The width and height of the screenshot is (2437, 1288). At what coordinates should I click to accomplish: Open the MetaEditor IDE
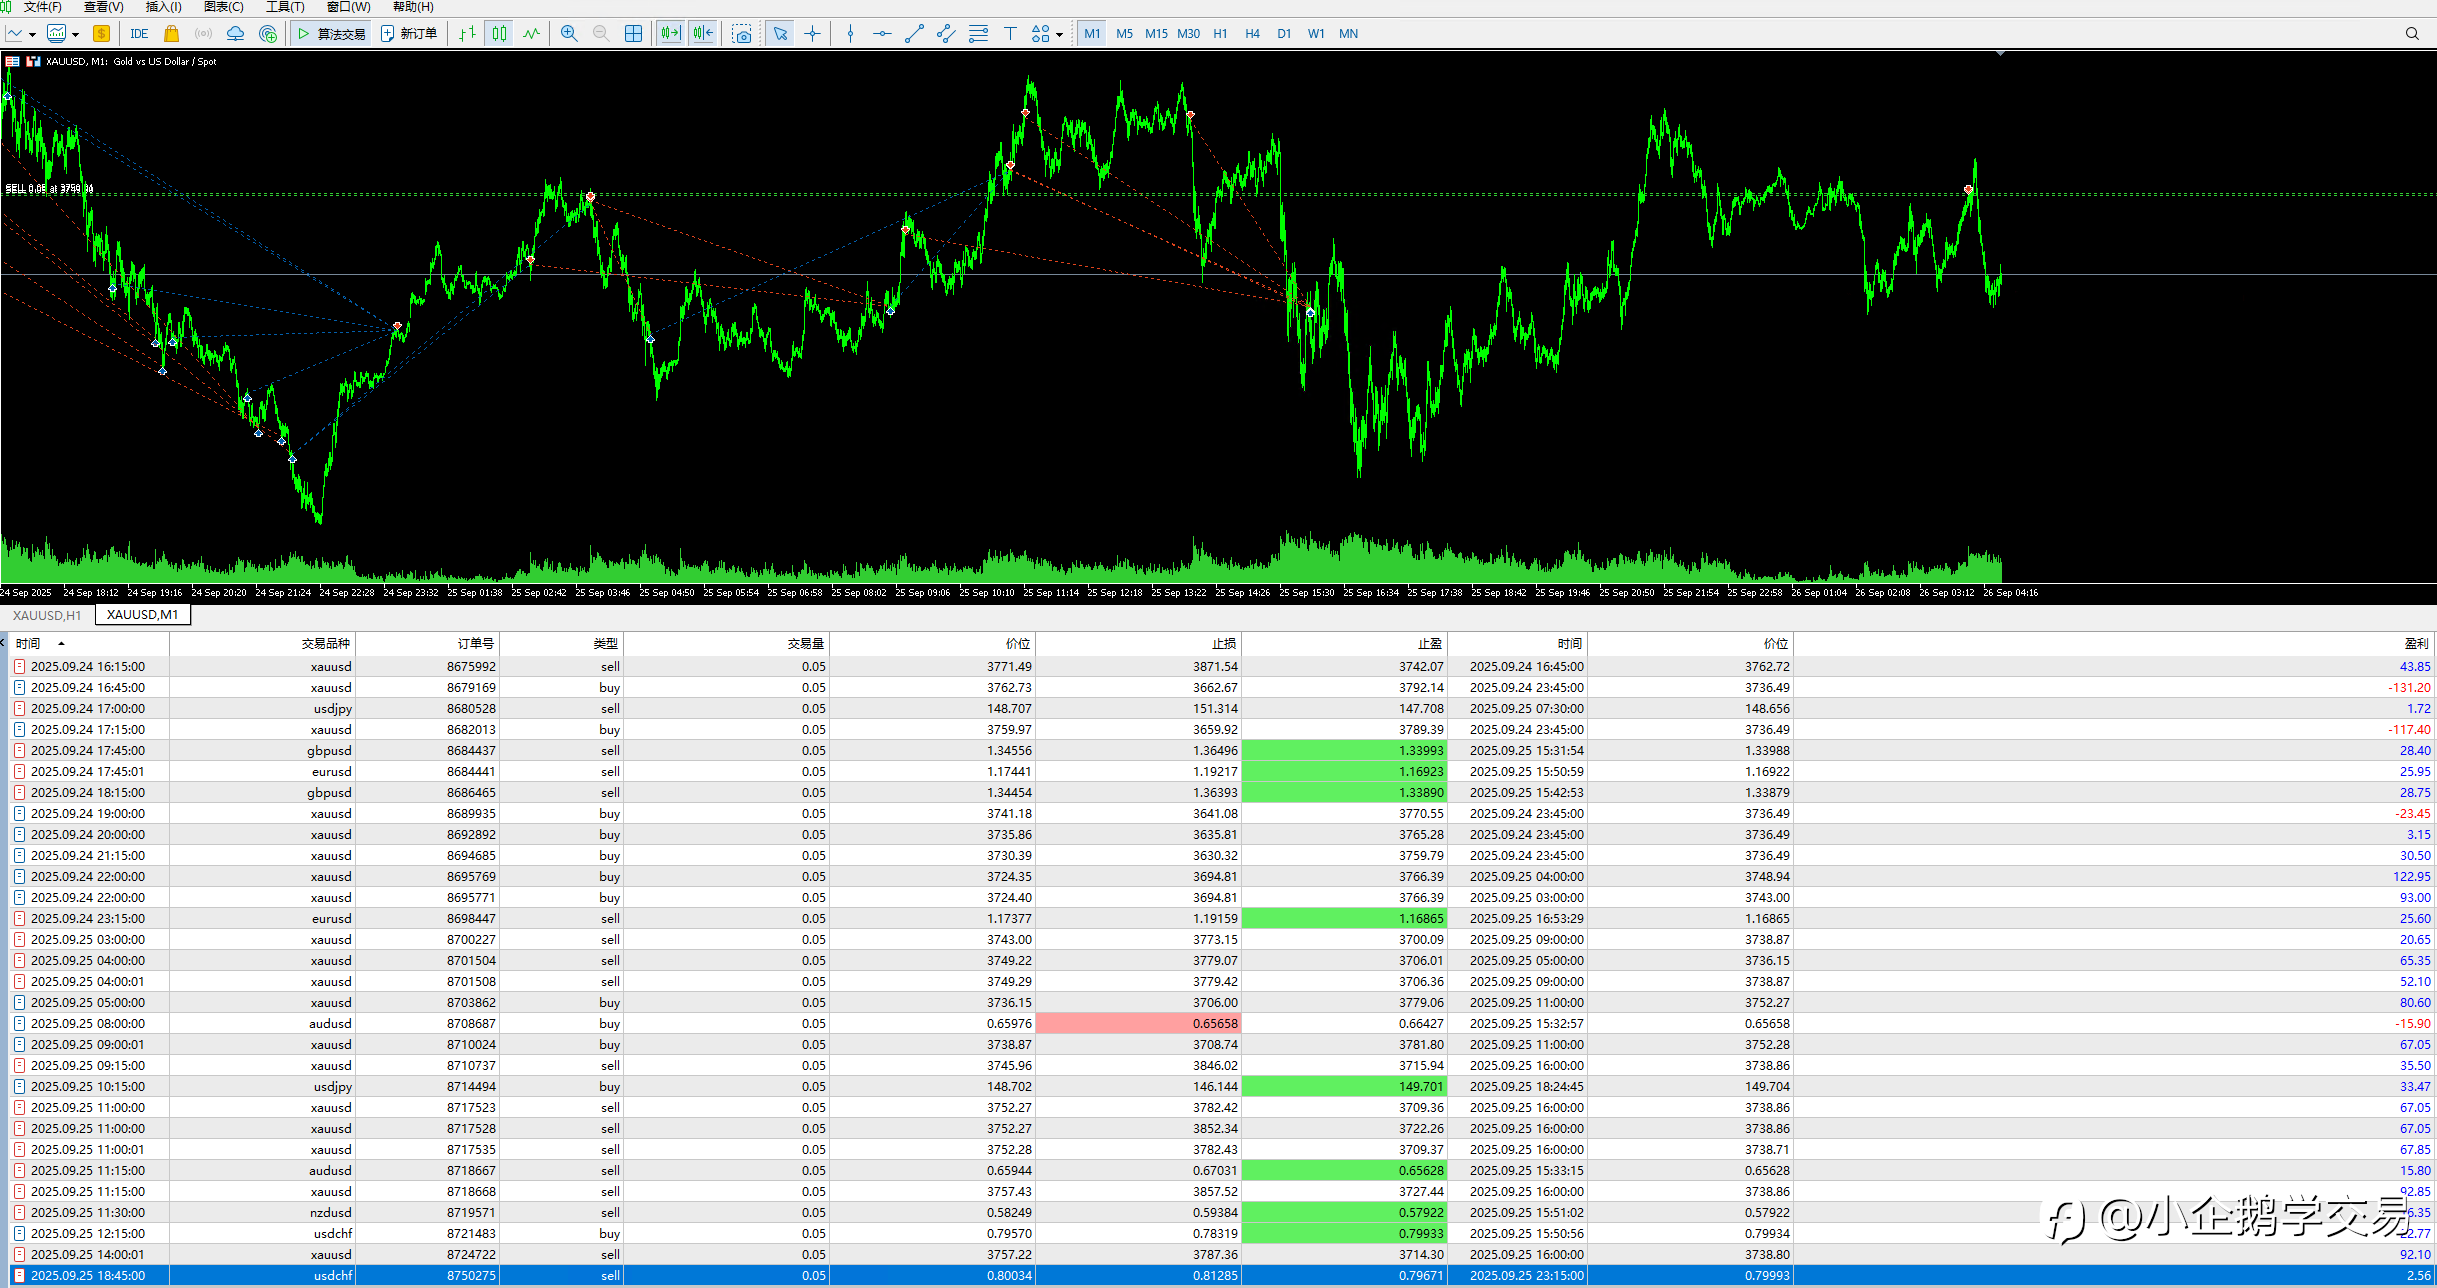(x=139, y=33)
